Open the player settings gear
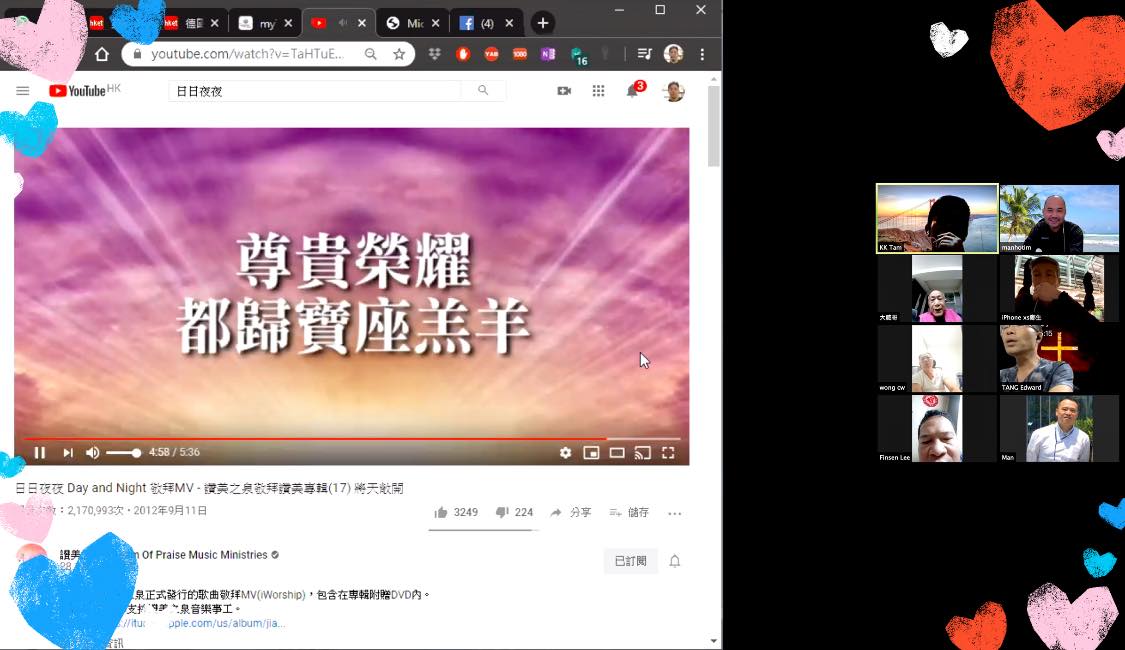This screenshot has height=650, width=1125. (x=565, y=453)
